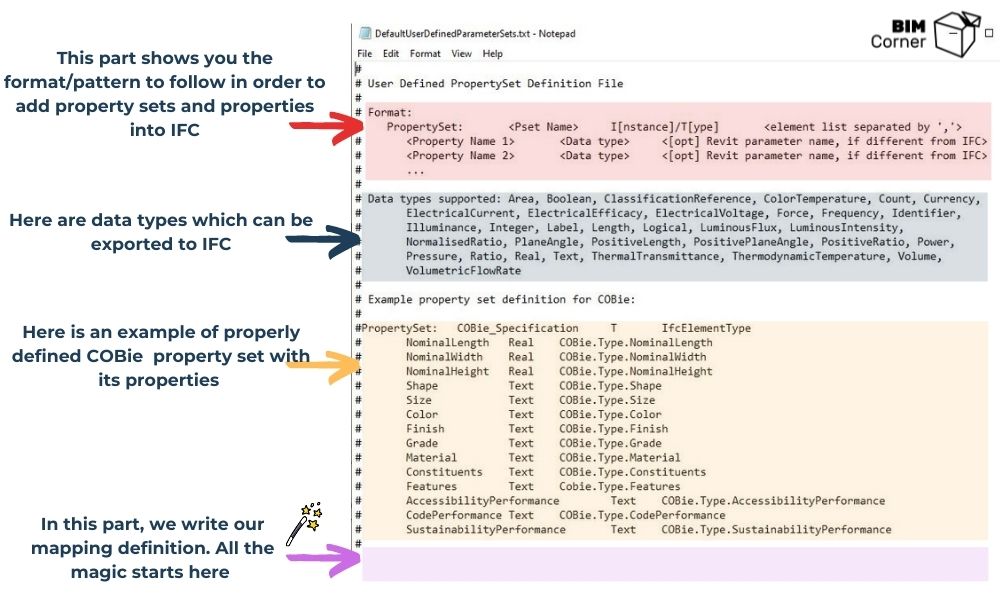The image size is (1000, 600).
Task: Open the View menu in Notepad
Action: click(461, 54)
